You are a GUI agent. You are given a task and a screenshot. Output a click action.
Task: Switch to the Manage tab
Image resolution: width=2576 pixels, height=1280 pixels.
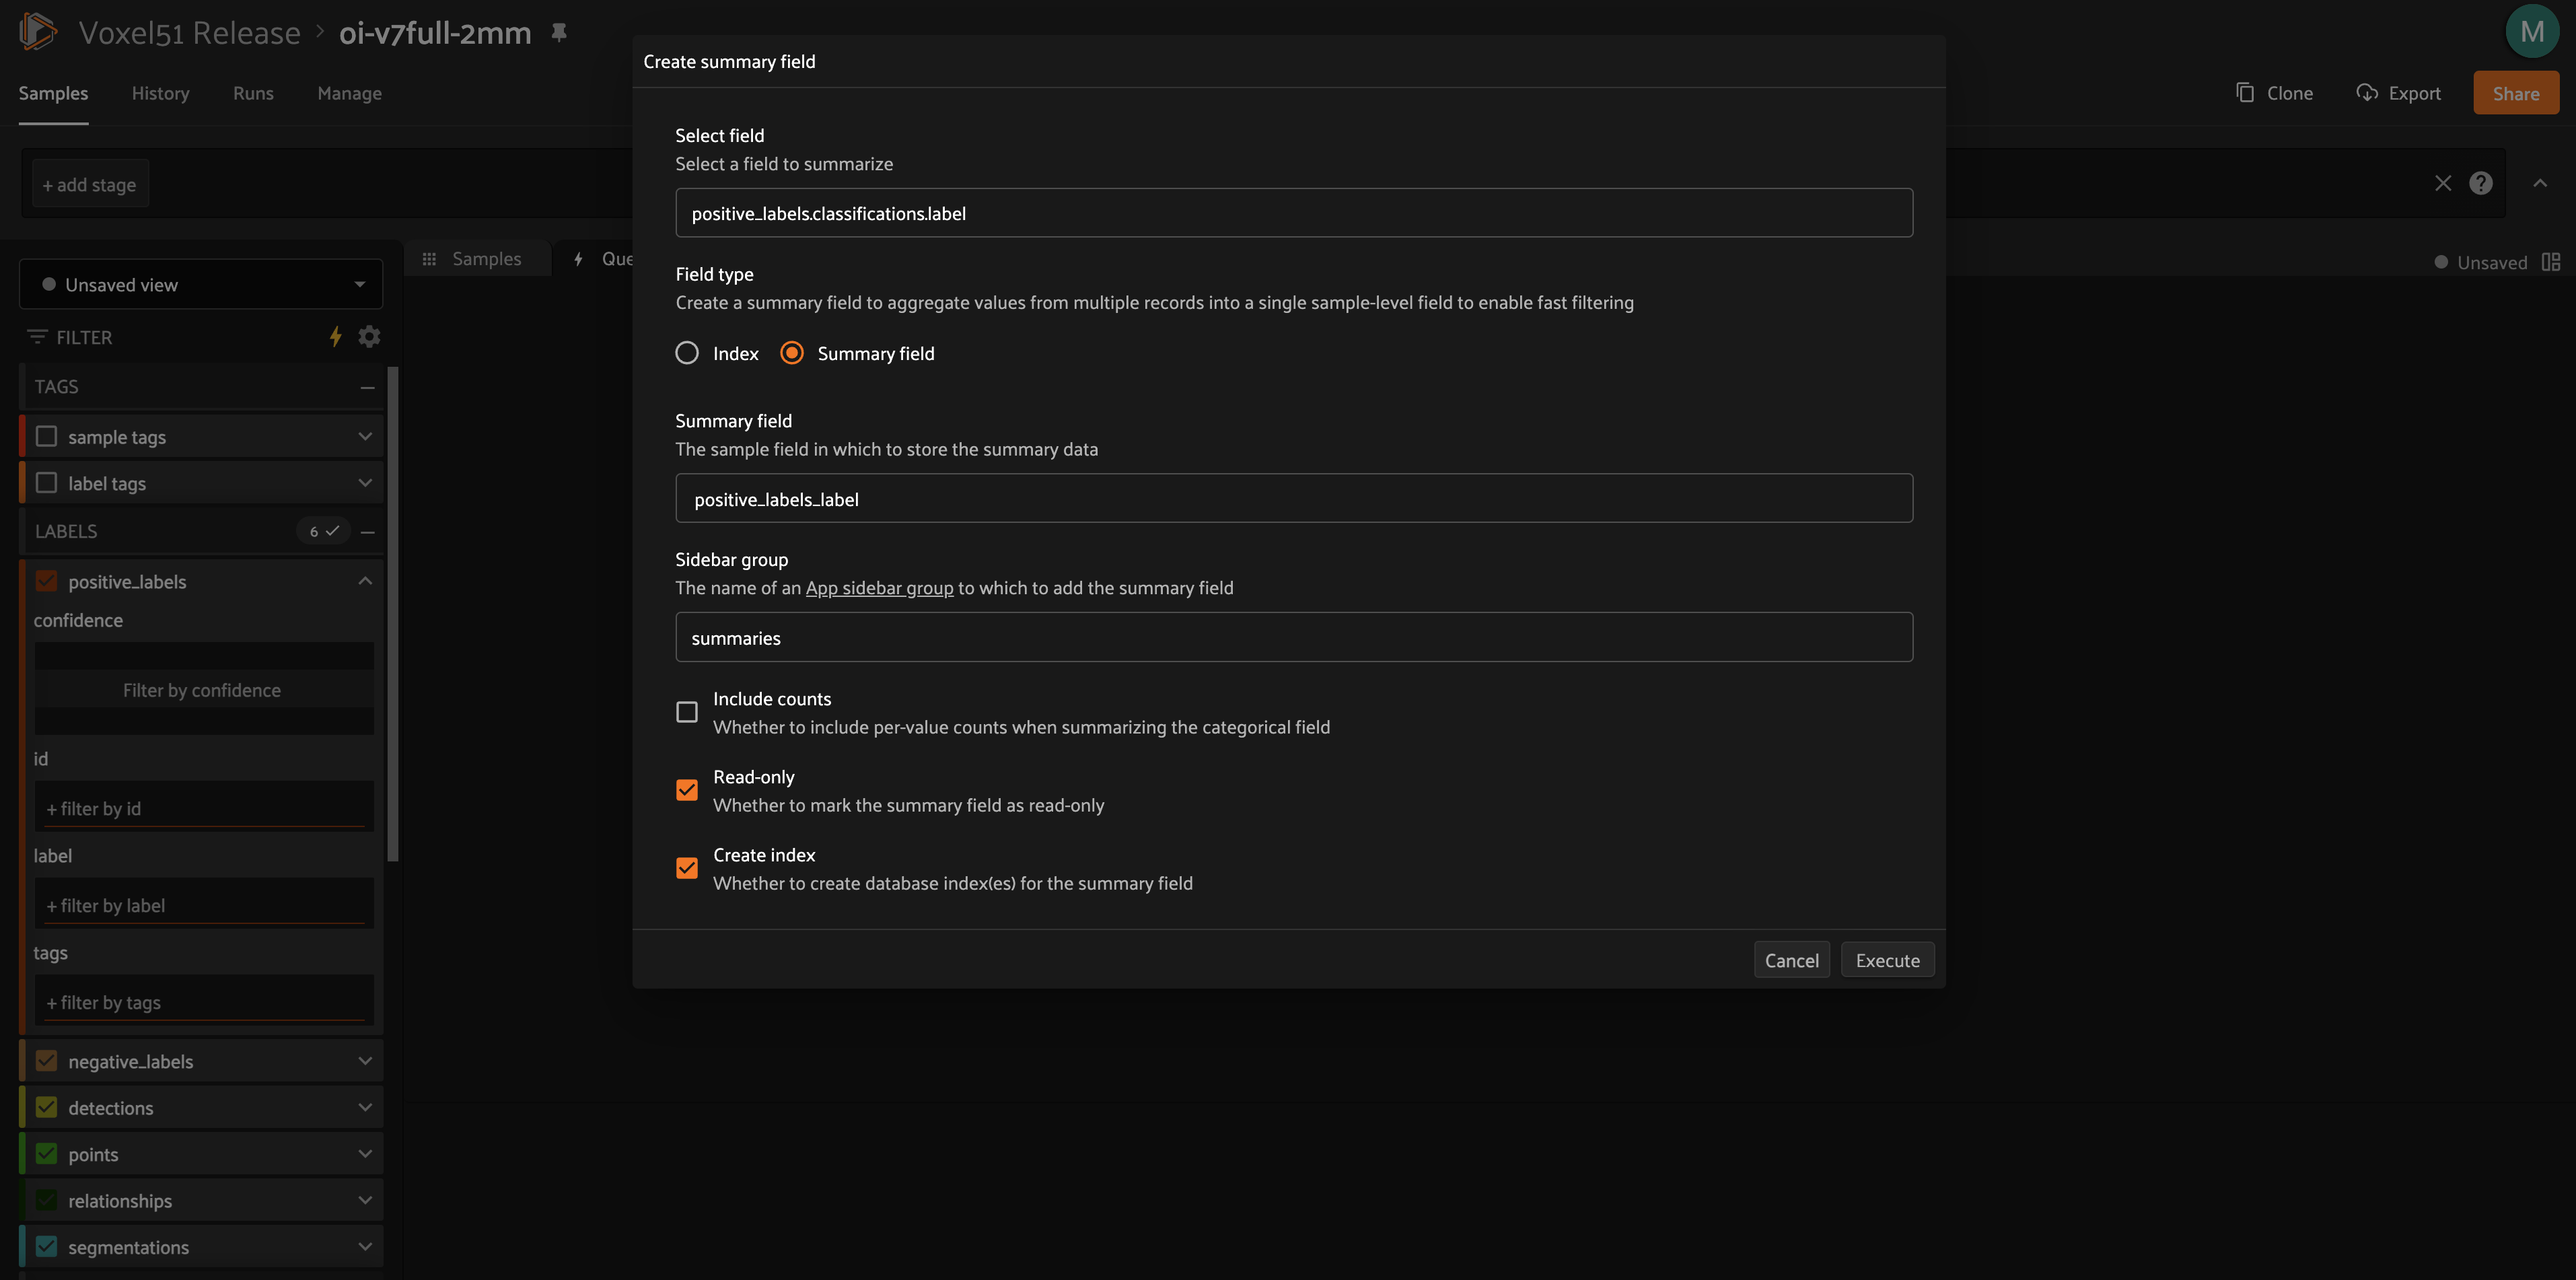tap(349, 93)
